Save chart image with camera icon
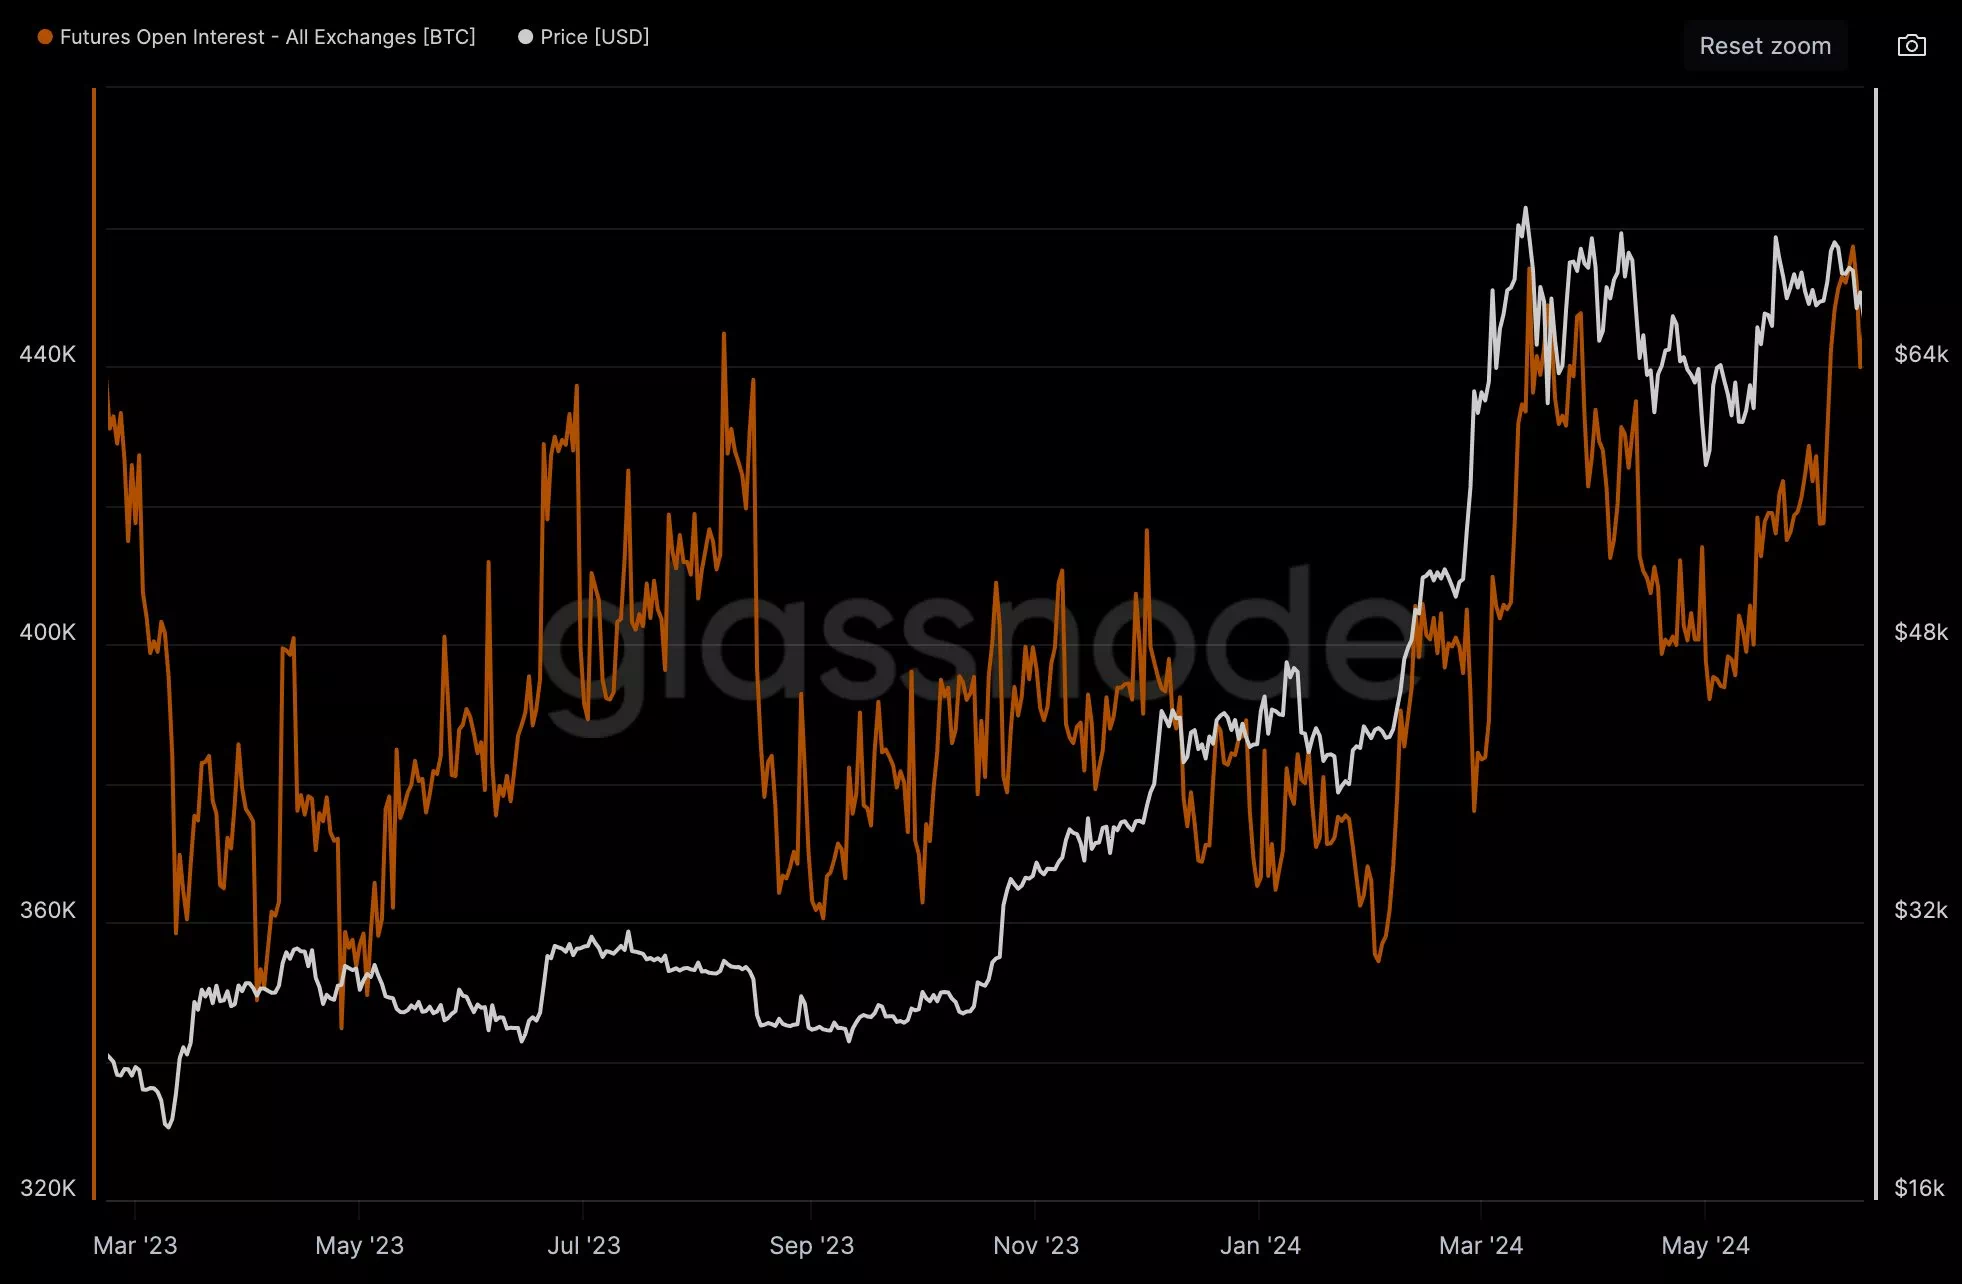This screenshot has width=1962, height=1284. [1911, 46]
